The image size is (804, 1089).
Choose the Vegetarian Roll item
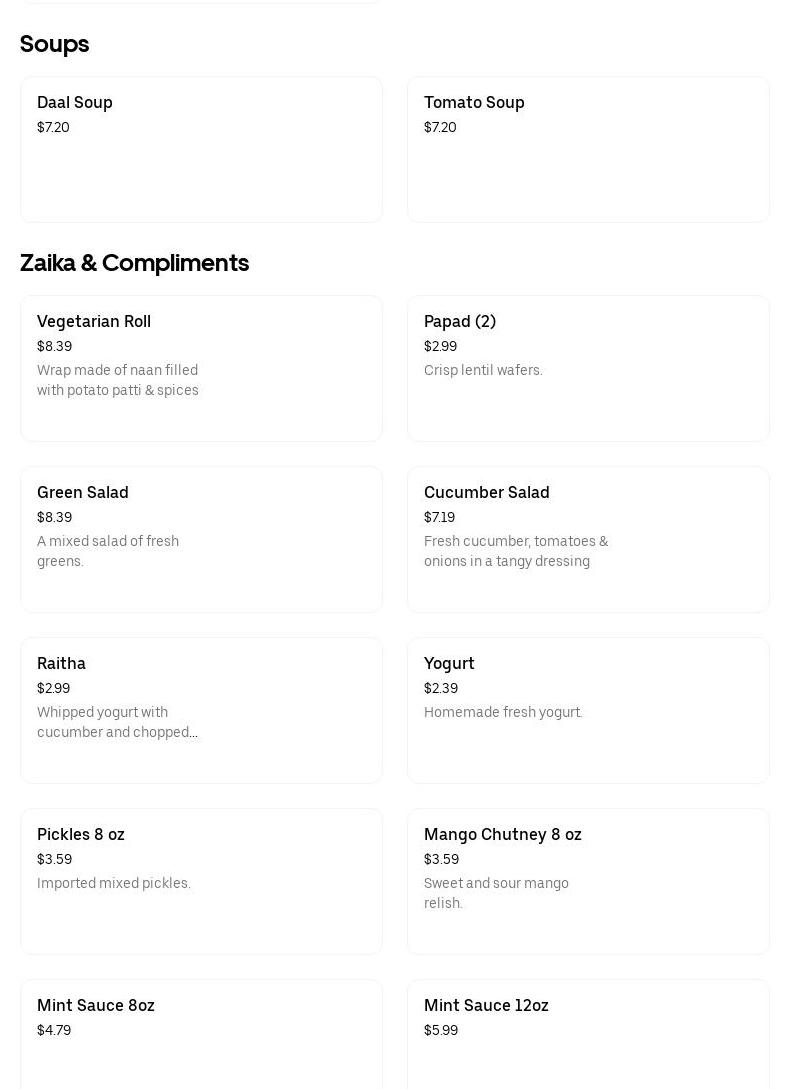pyautogui.click(x=94, y=321)
